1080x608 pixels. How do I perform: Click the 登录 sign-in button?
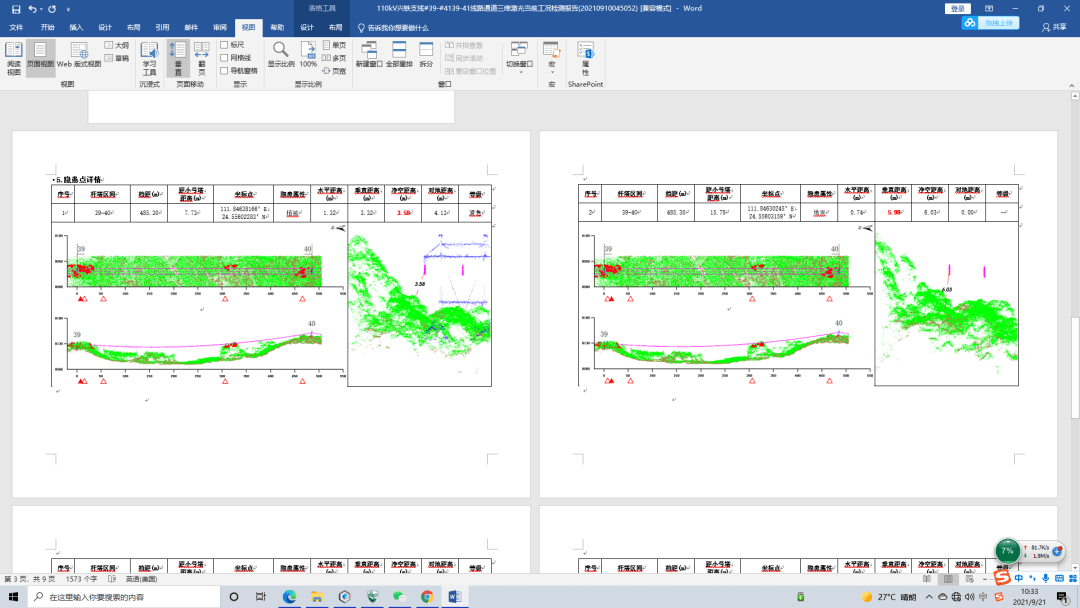click(957, 9)
